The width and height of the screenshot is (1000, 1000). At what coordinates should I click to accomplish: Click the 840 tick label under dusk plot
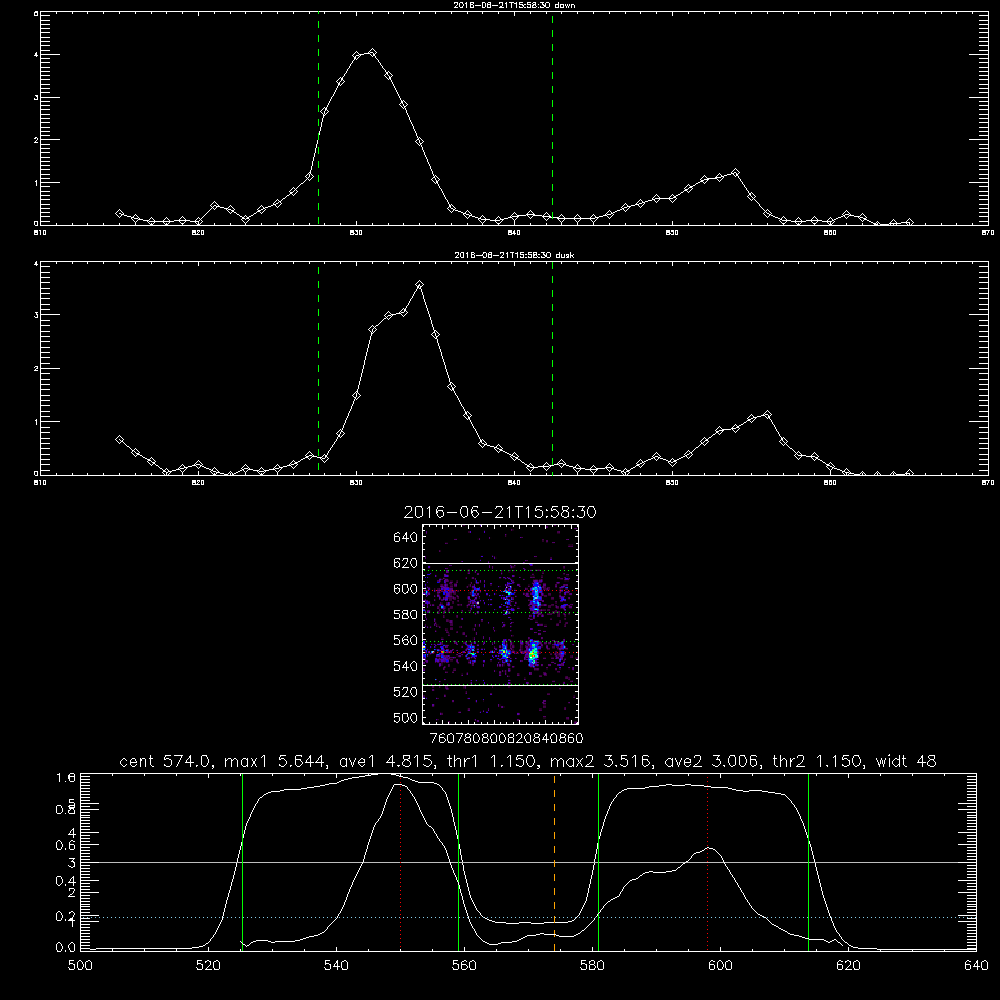tap(514, 483)
